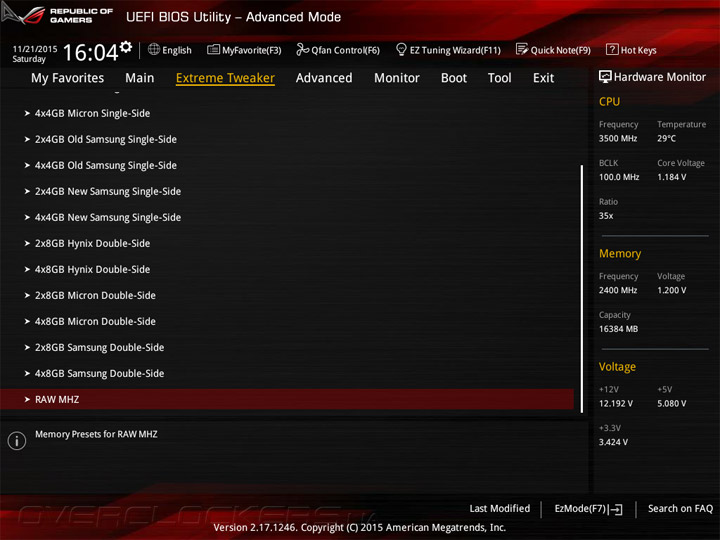The width and height of the screenshot is (720, 540).
Task: Click Search on FAQ link
Action: [681, 508]
